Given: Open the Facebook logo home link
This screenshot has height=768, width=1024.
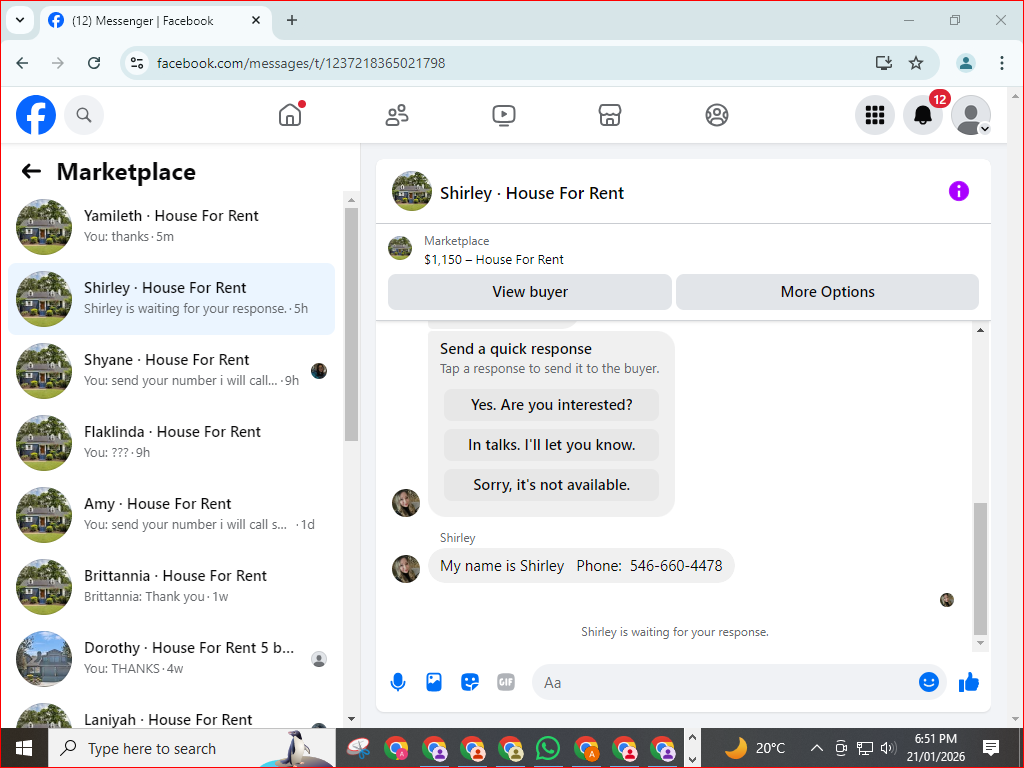Looking at the screenshot, I should pos(36,115).
